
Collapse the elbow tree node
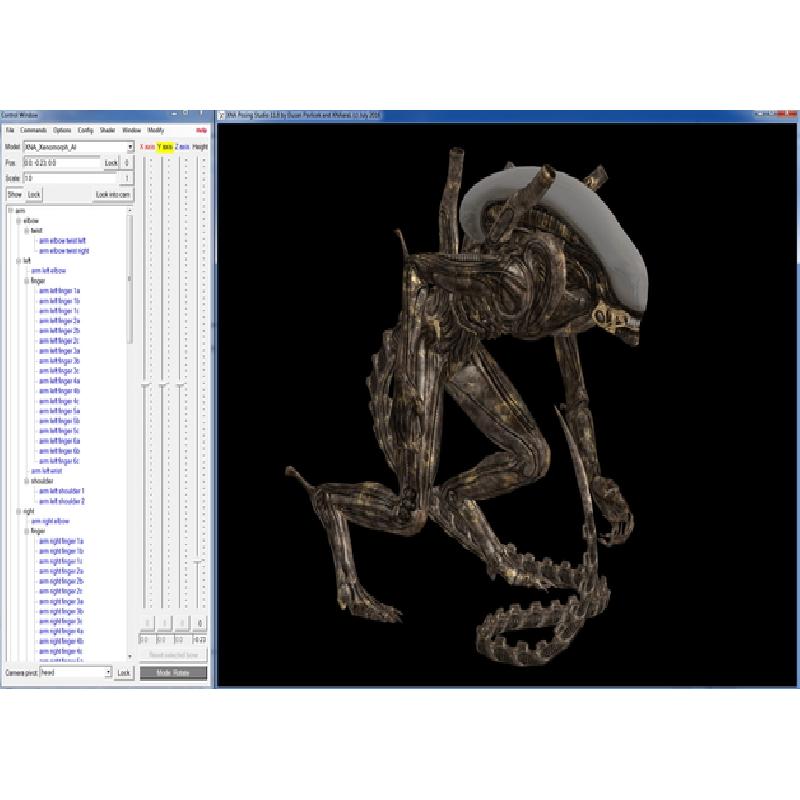coord(19,221)
